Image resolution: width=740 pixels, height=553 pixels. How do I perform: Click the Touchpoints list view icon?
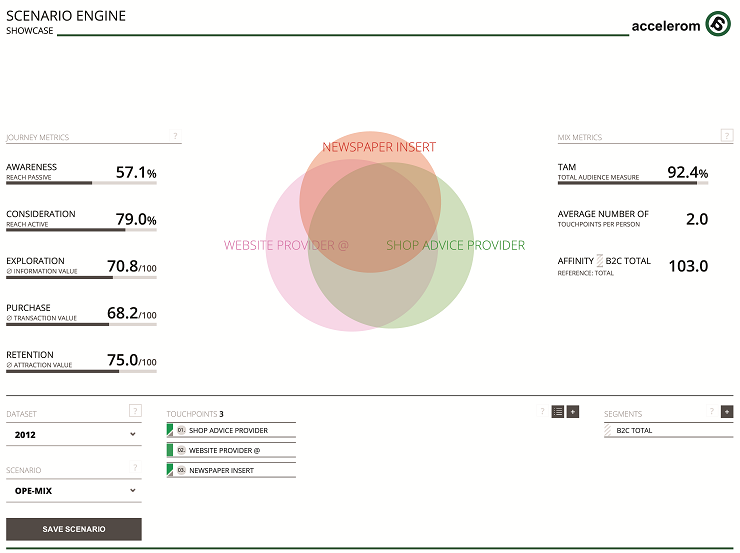(558, 411)
